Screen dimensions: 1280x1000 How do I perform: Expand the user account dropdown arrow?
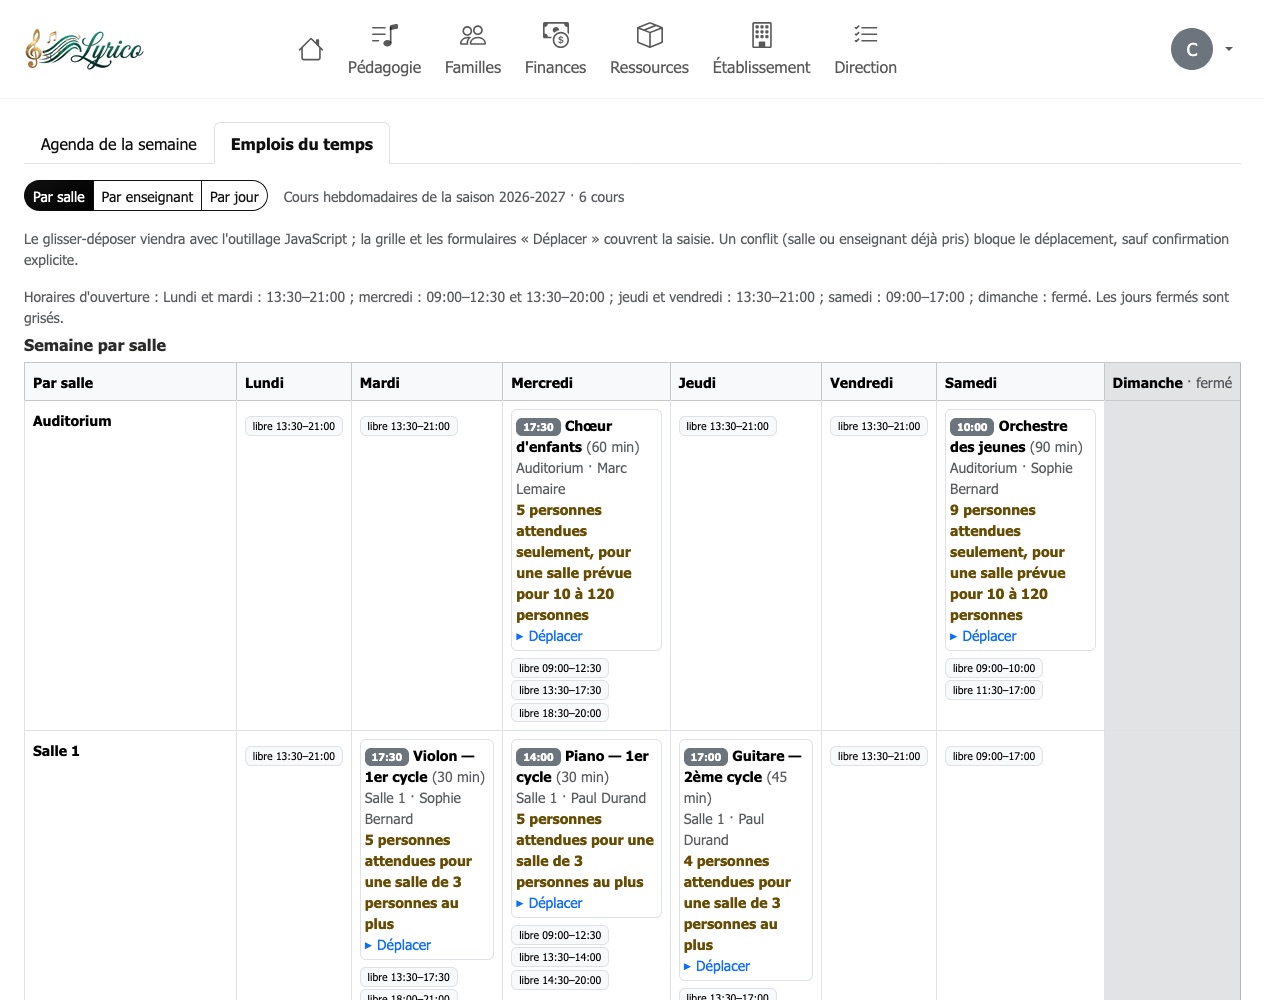(1229, 49)
